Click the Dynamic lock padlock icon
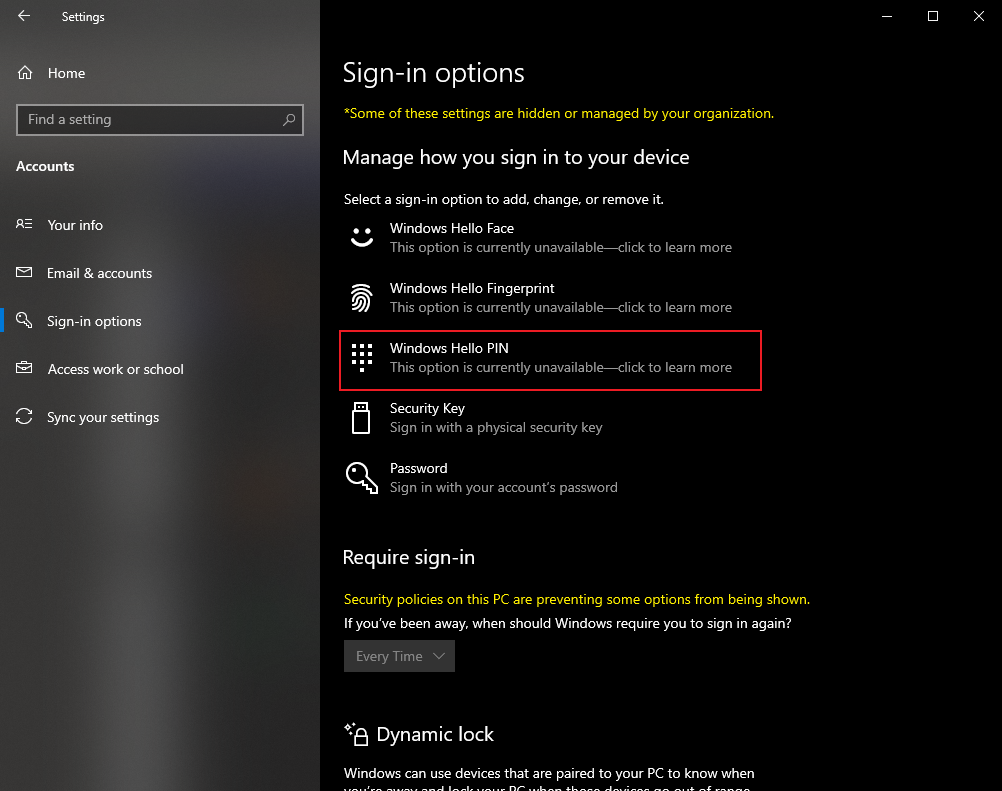The width and height of the screenshot is (1002, 791). (x=357, y=734)
